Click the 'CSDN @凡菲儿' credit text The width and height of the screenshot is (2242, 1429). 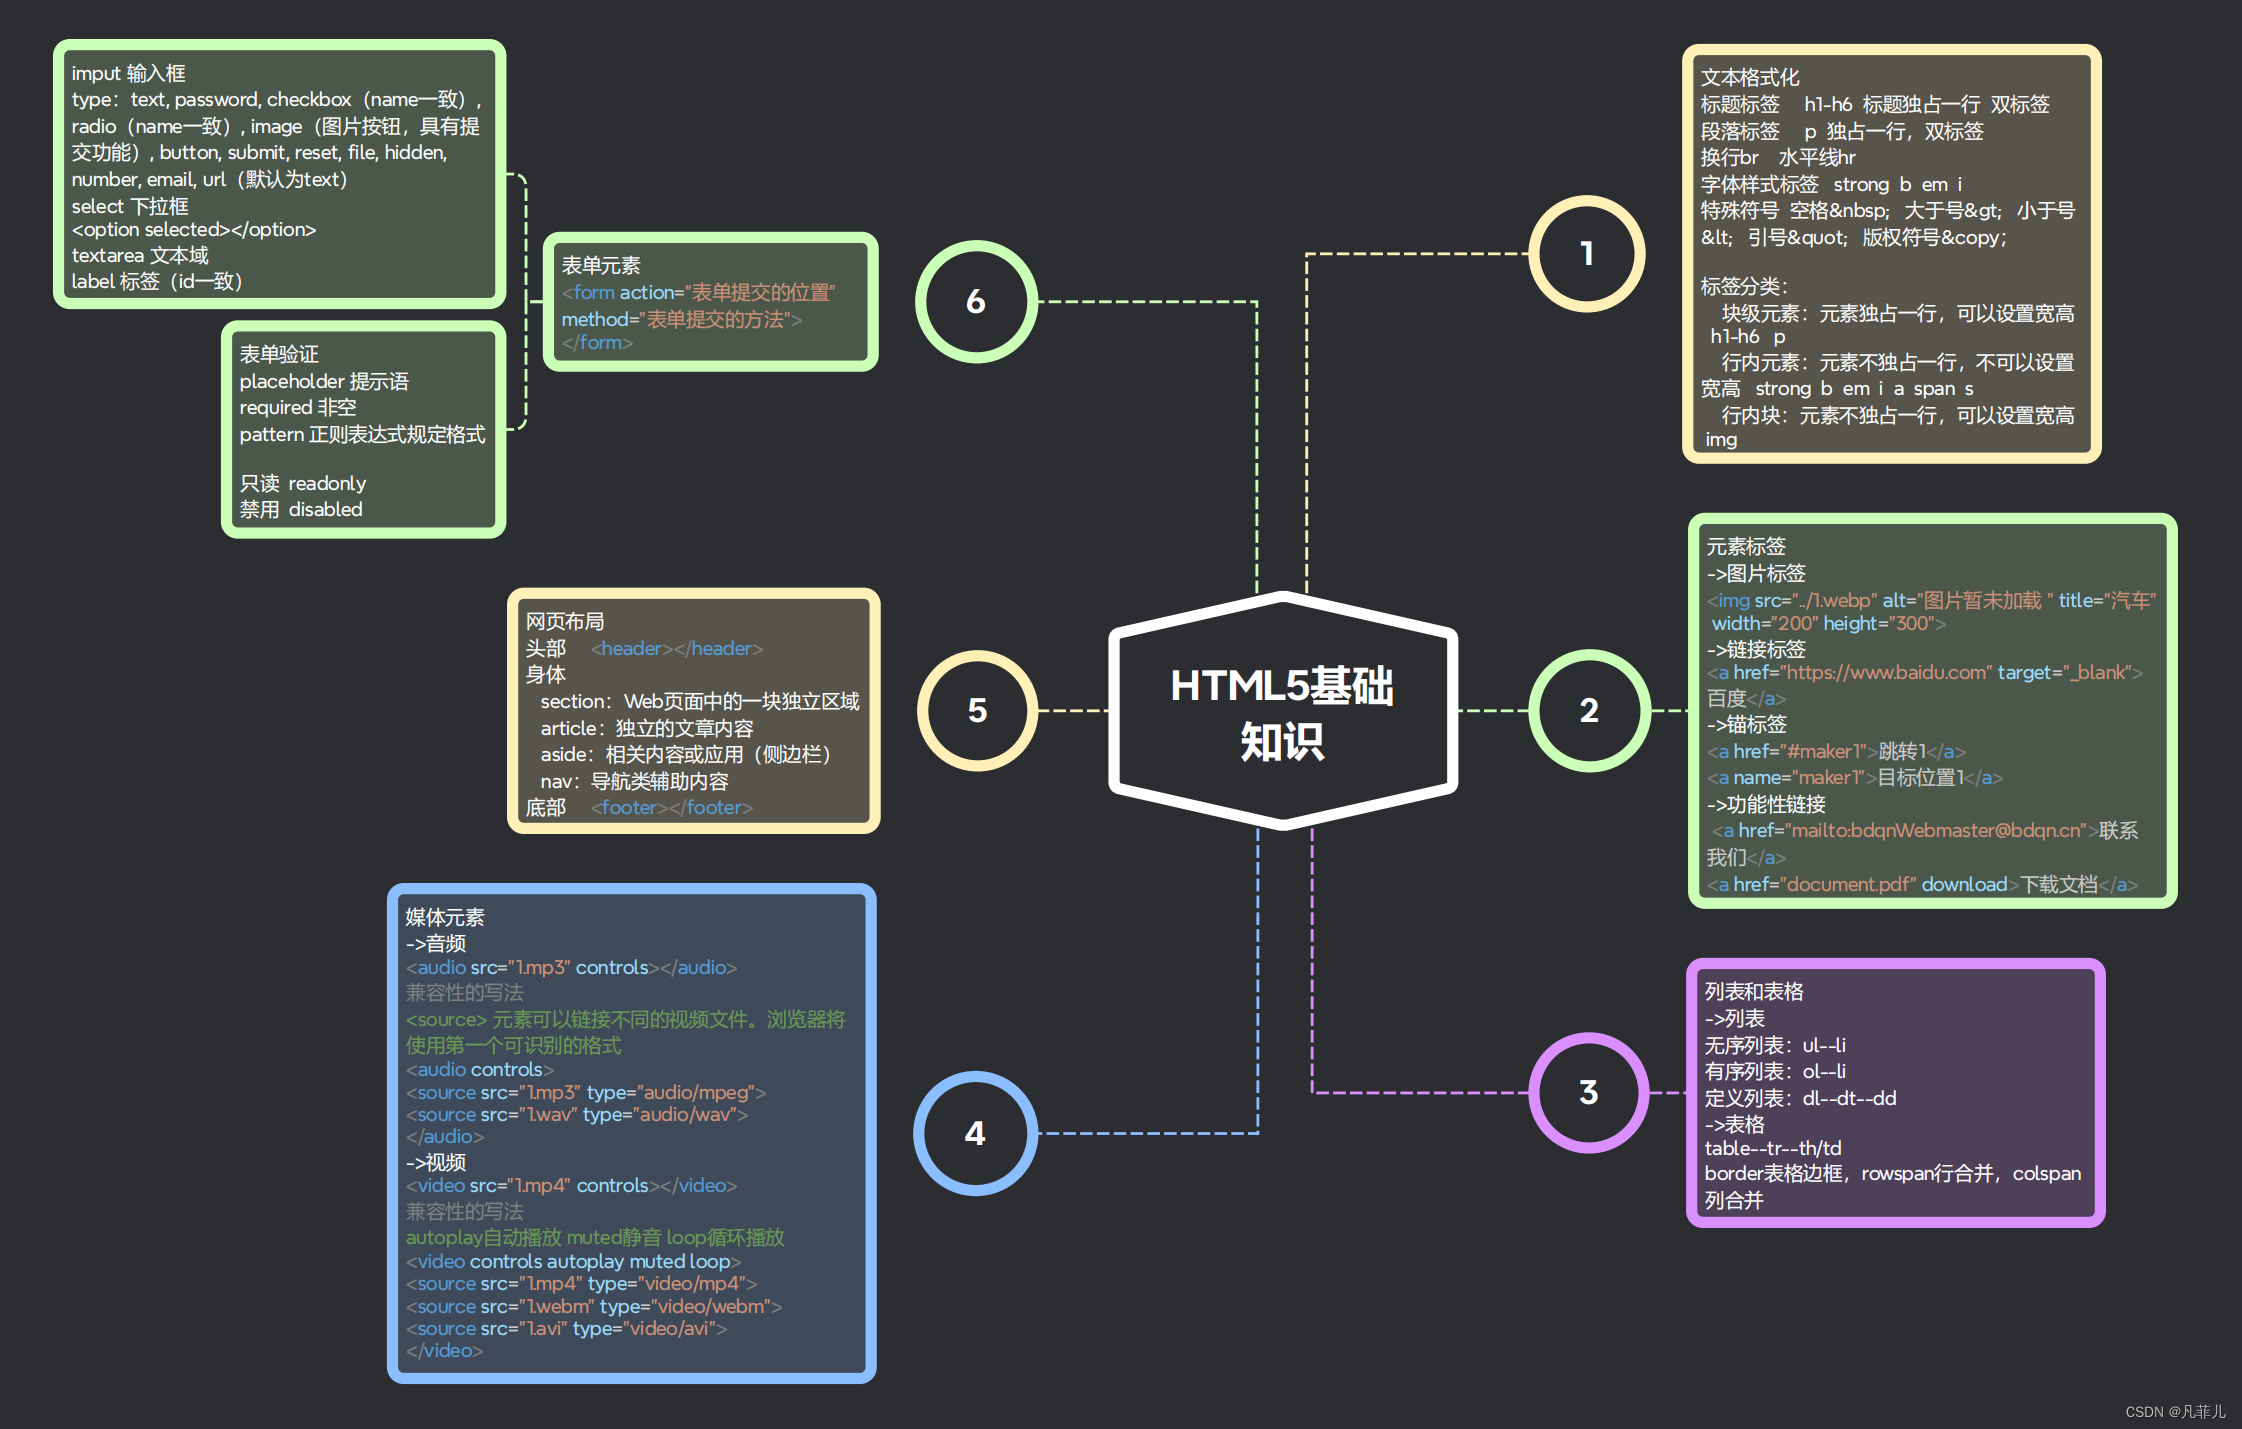pyautogui.click(x=2175, y=1412)
